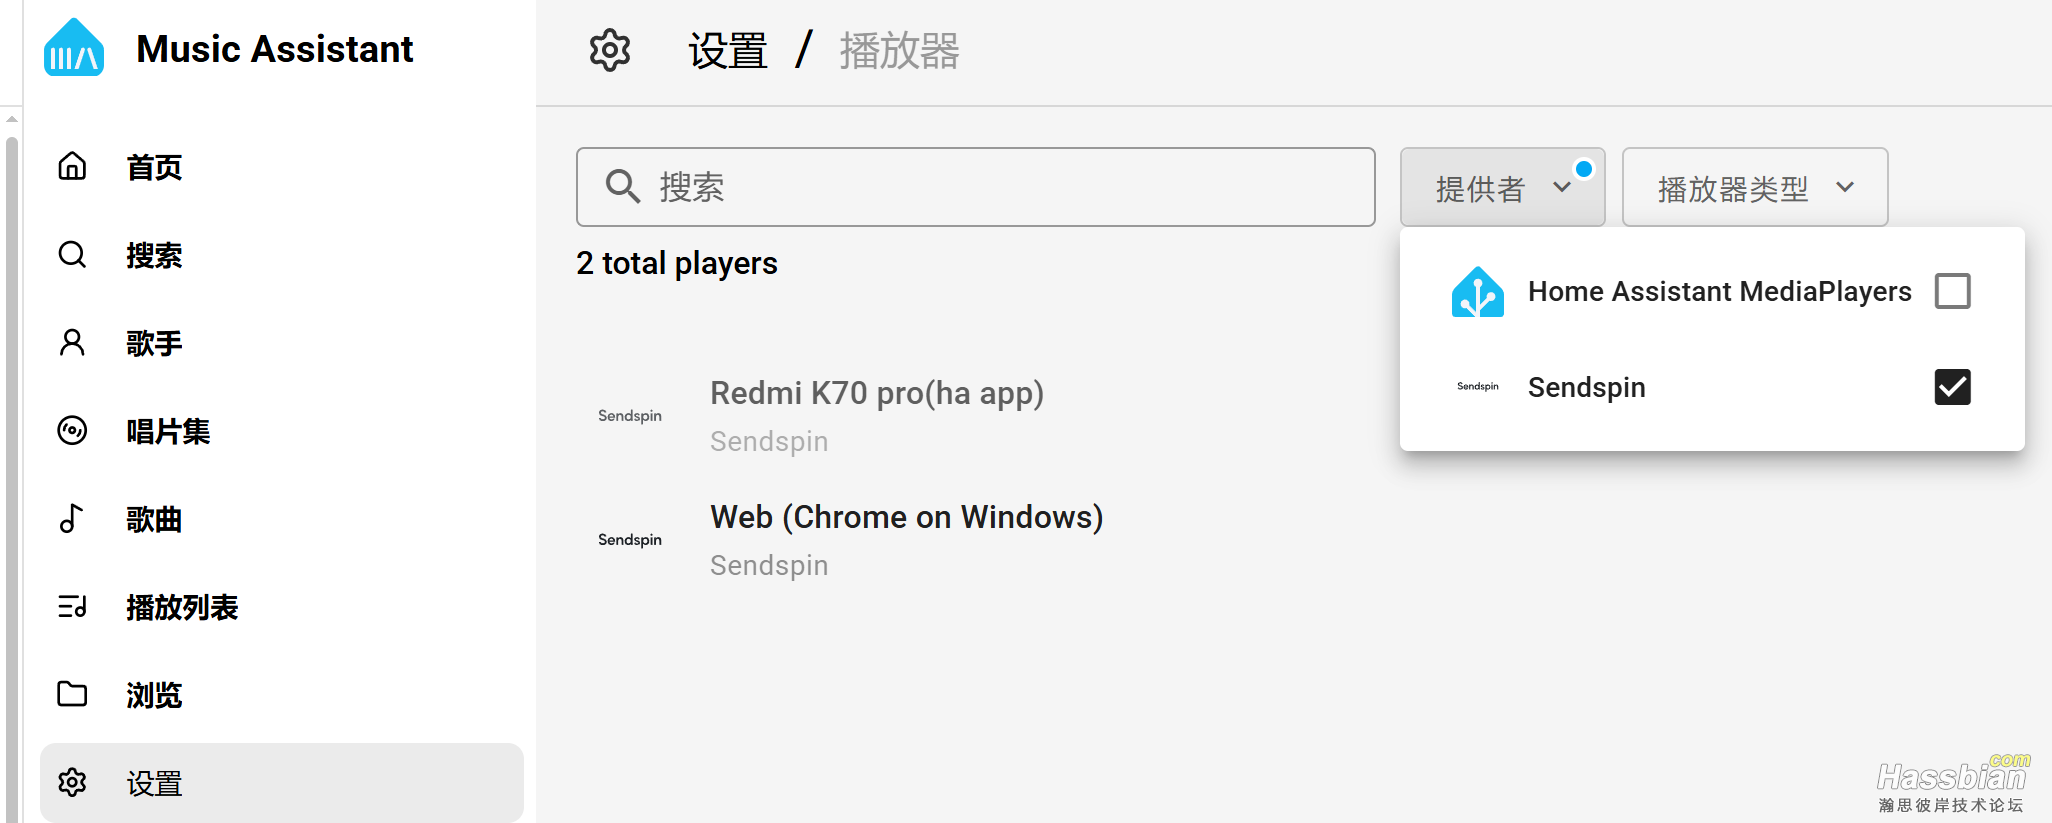Click the browse folder icon
2052x823 pixels.
(x=72, y=694)
